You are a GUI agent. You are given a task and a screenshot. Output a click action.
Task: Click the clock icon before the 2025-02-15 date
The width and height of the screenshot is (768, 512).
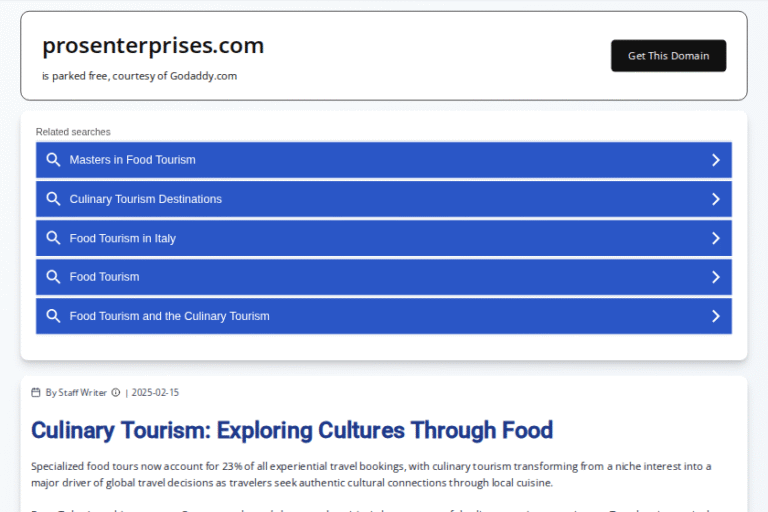pyautogui.click(x=116, y=393)
